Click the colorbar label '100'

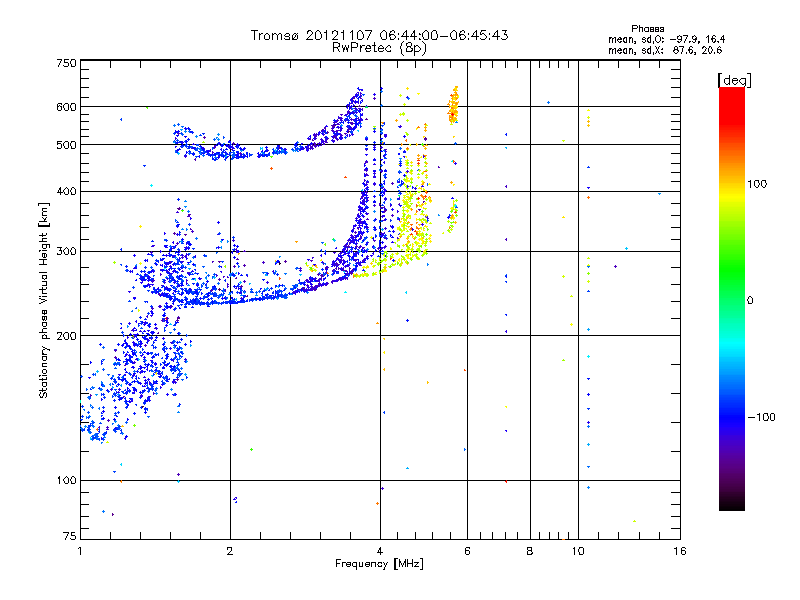click(757, 184)
